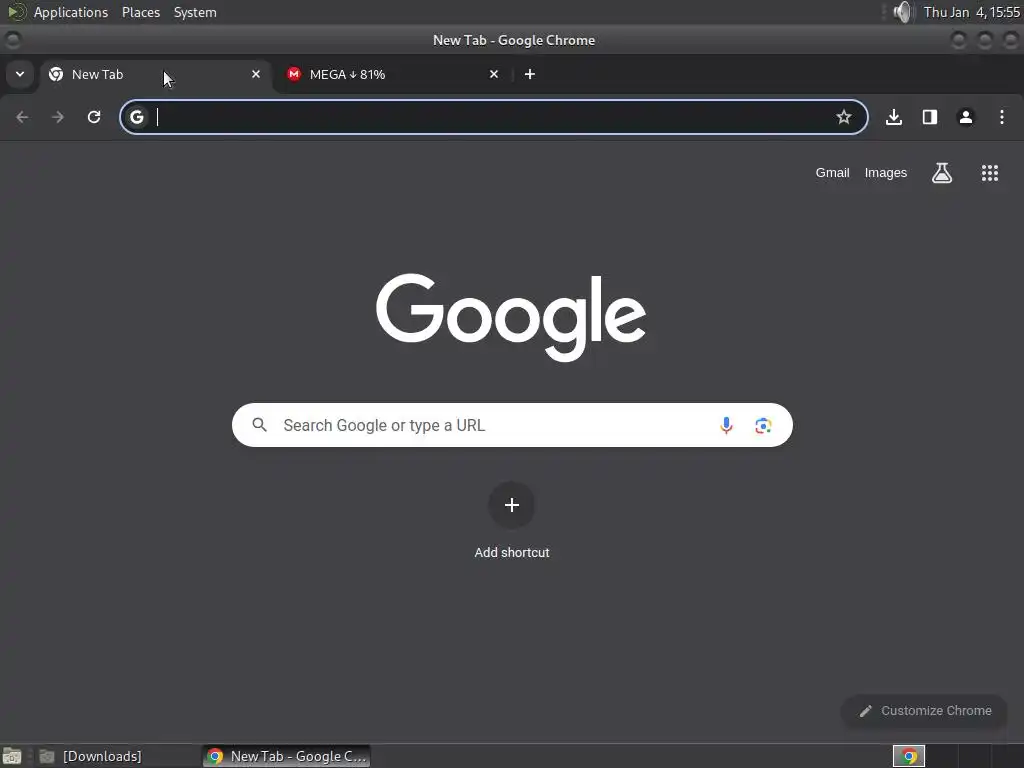The width and height of the screenshot is (1024, 768).
Task: Click the magnifier icon in search box
Action: point(259,425)
